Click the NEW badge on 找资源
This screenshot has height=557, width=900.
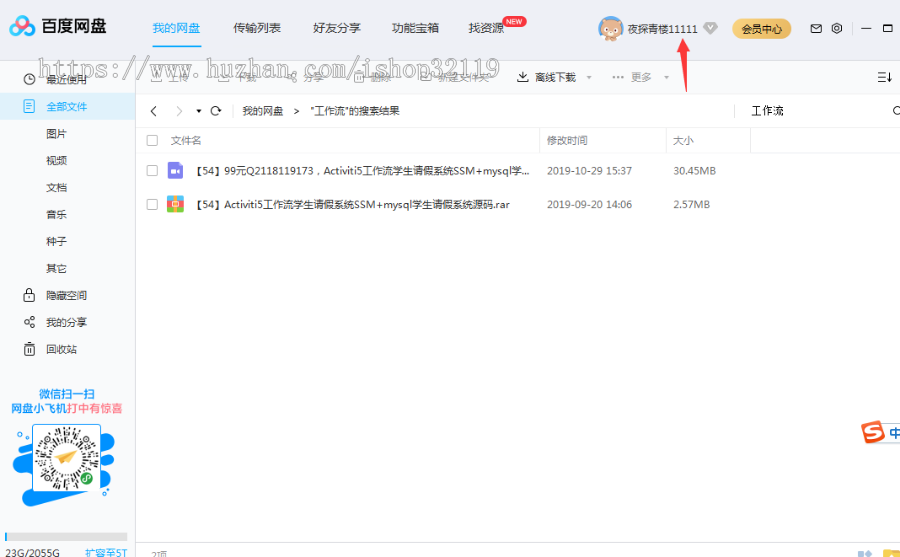[514, 22]
